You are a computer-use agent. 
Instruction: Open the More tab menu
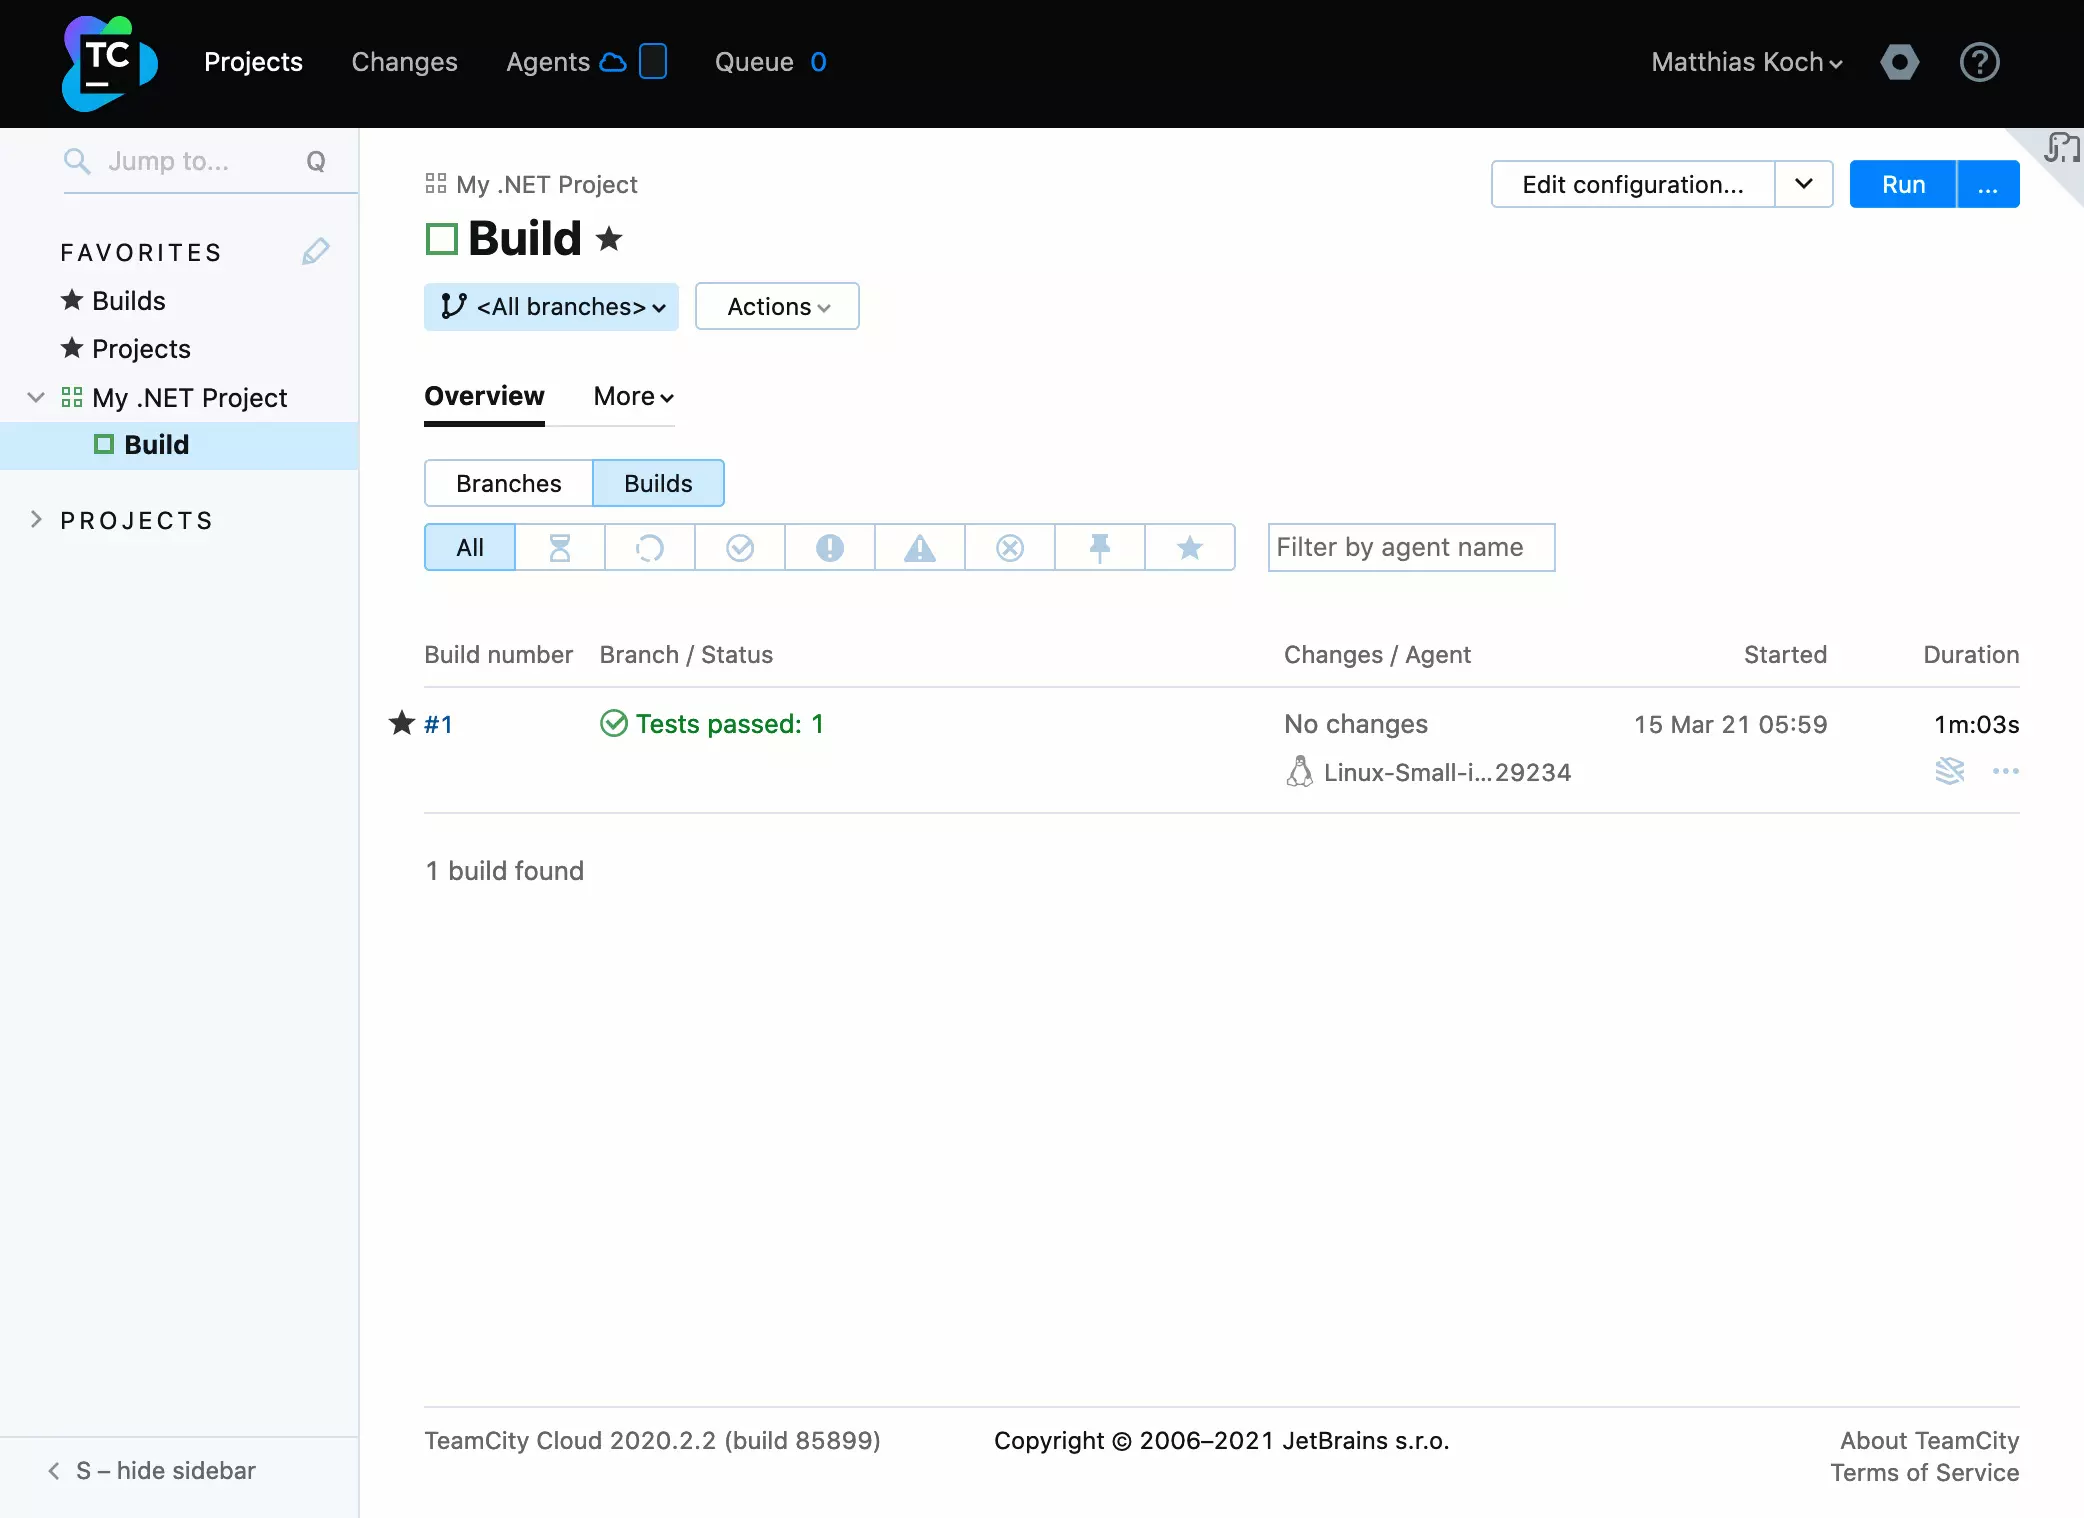(633, 397)
